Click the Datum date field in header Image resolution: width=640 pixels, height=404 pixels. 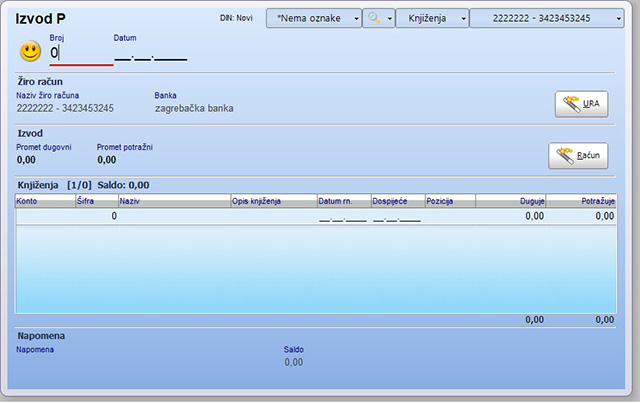point(151,54)
